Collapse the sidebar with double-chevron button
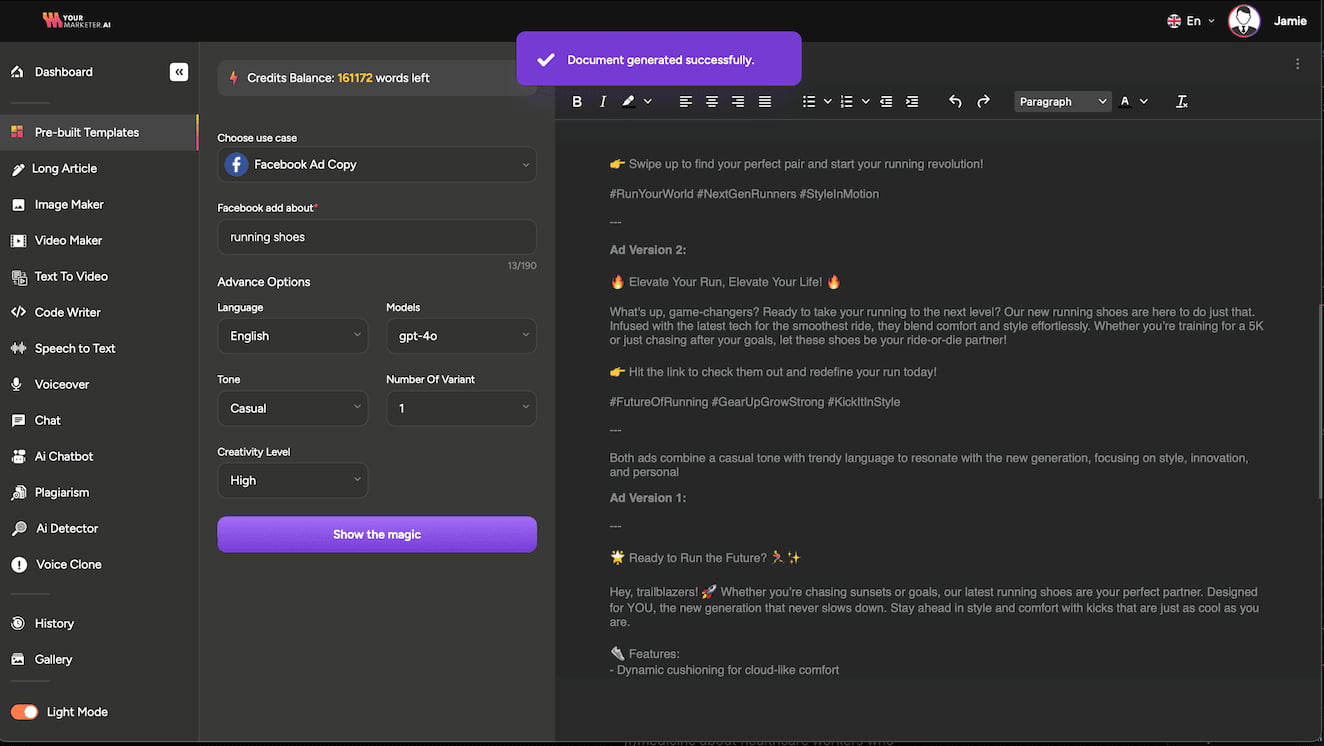1324x746 pixels. pyautogui.click(x=179, y=72)
